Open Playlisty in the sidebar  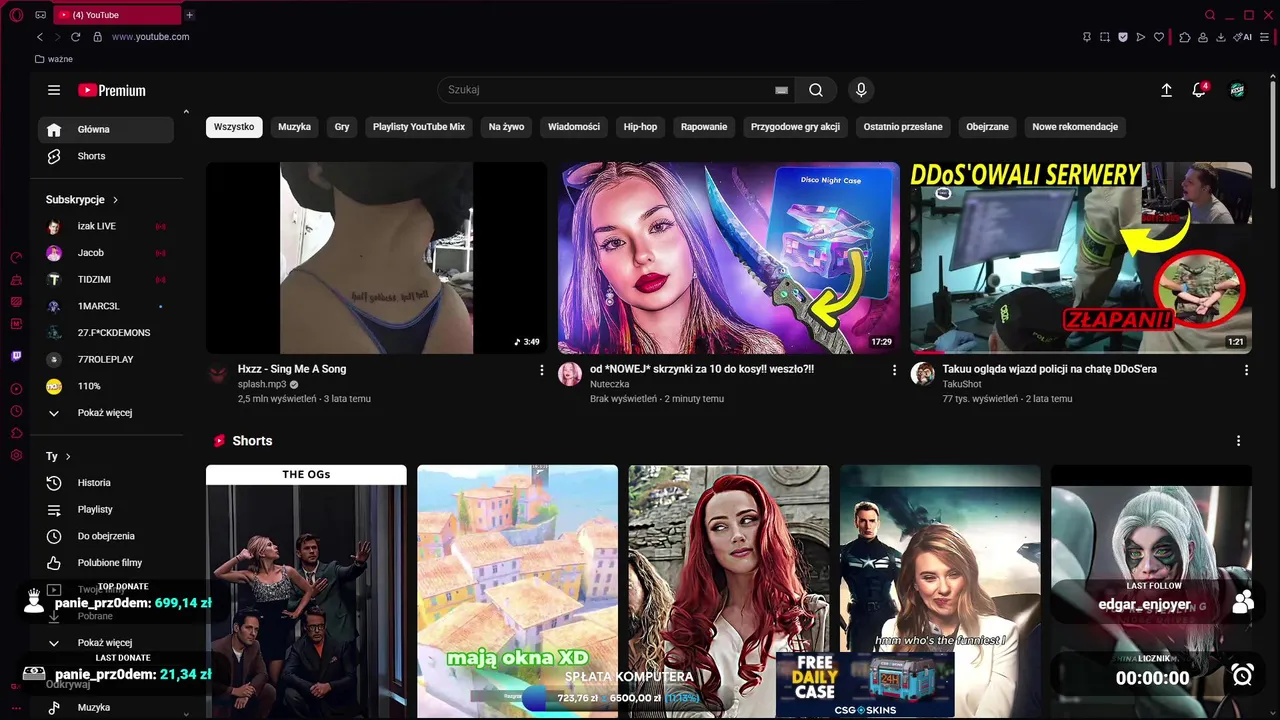[106, 510]
